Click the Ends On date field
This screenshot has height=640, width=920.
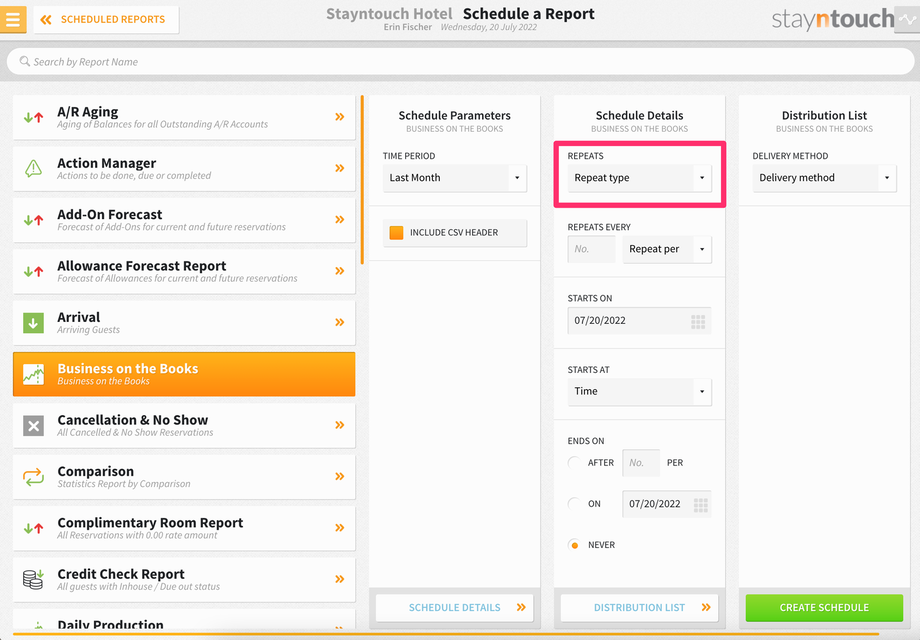(667, 504)
